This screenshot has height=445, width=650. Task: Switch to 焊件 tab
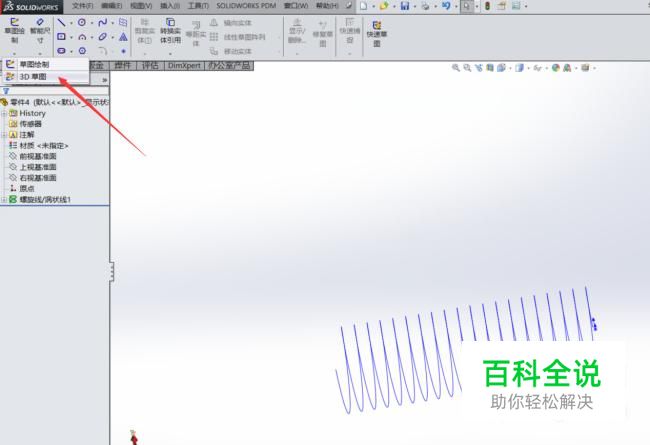click(123, 66)
